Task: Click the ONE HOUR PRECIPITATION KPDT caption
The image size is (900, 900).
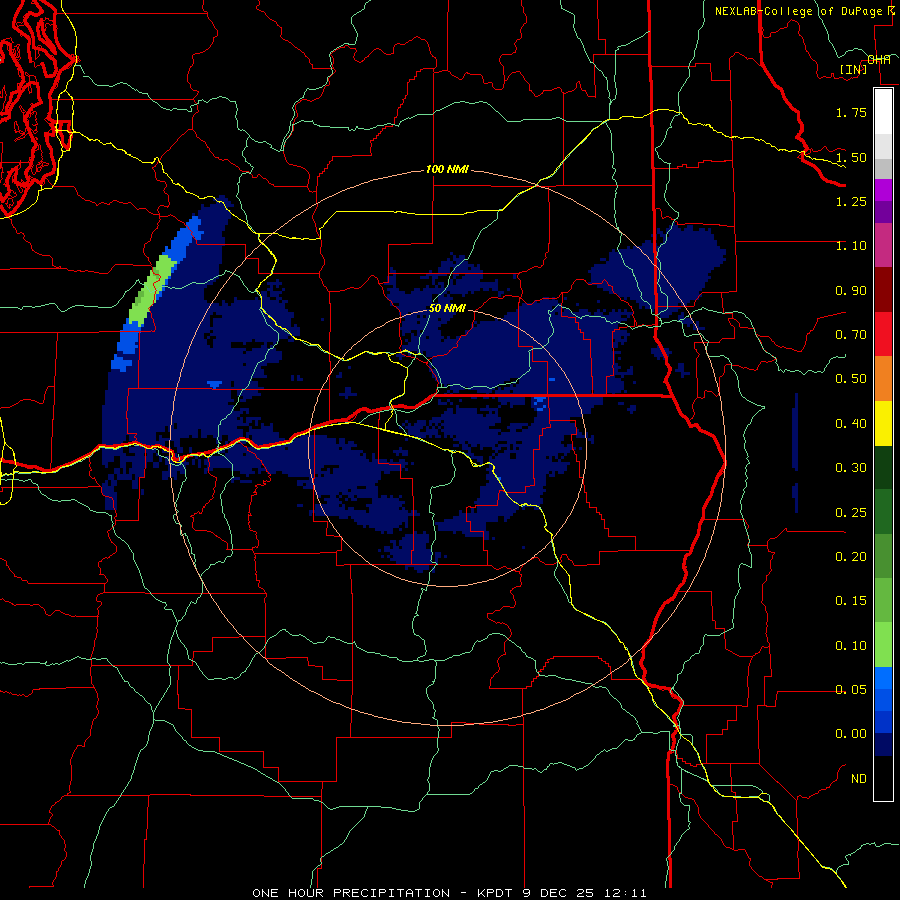Action: (x=449, y=893)
